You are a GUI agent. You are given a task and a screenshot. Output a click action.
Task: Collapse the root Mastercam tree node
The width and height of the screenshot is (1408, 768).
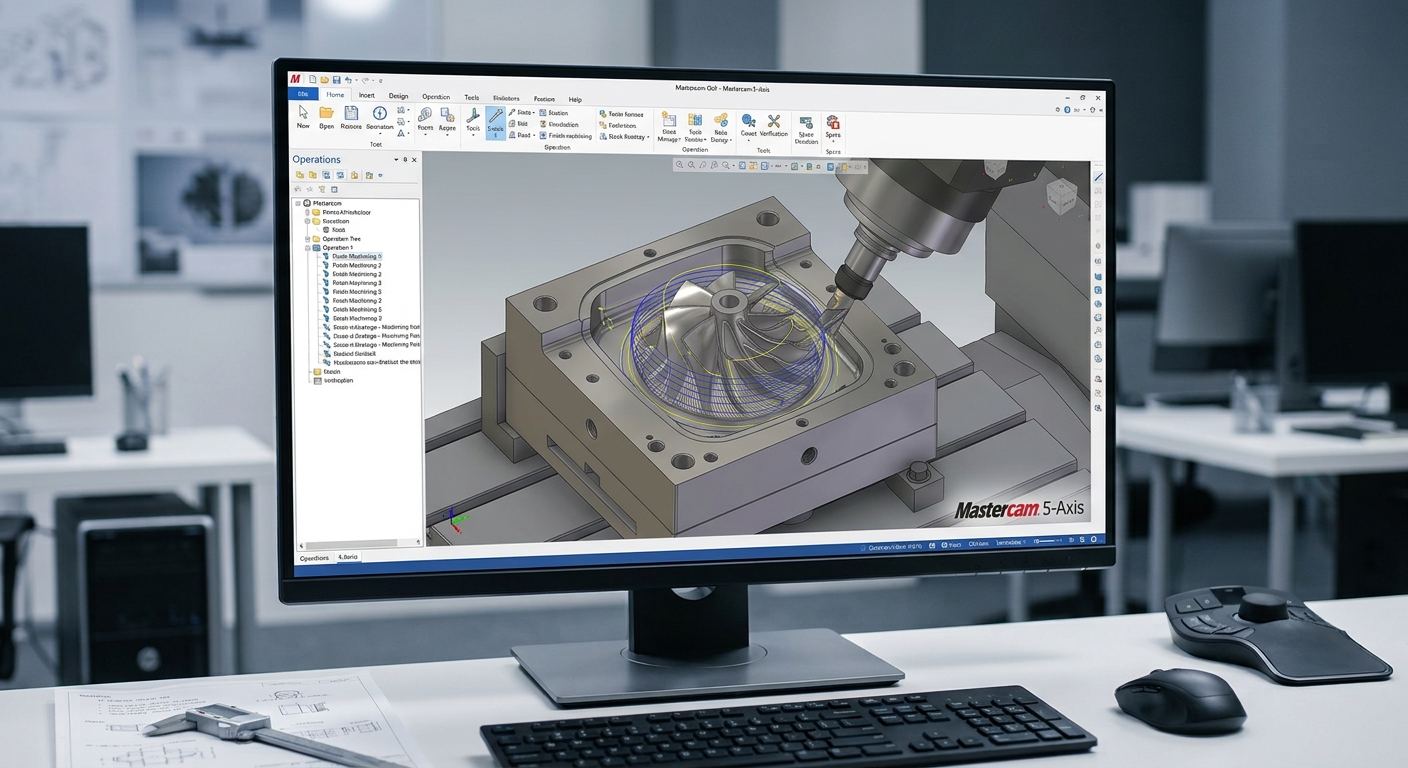298,203
